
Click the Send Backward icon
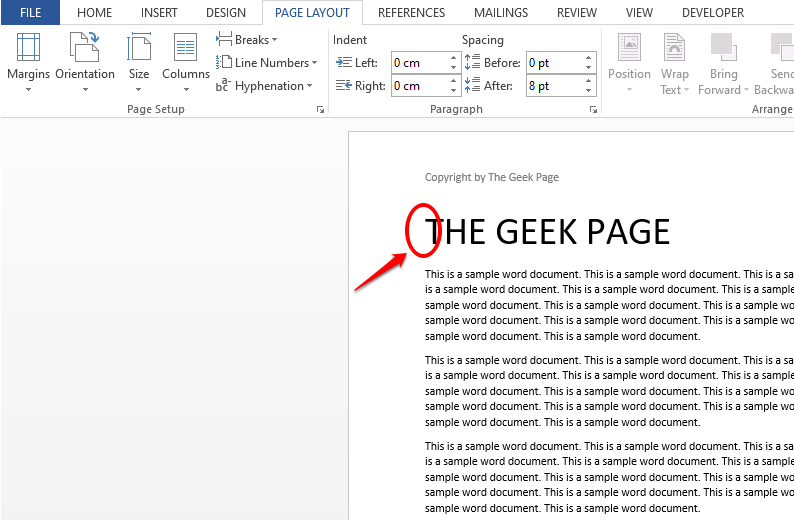[782, 47]
